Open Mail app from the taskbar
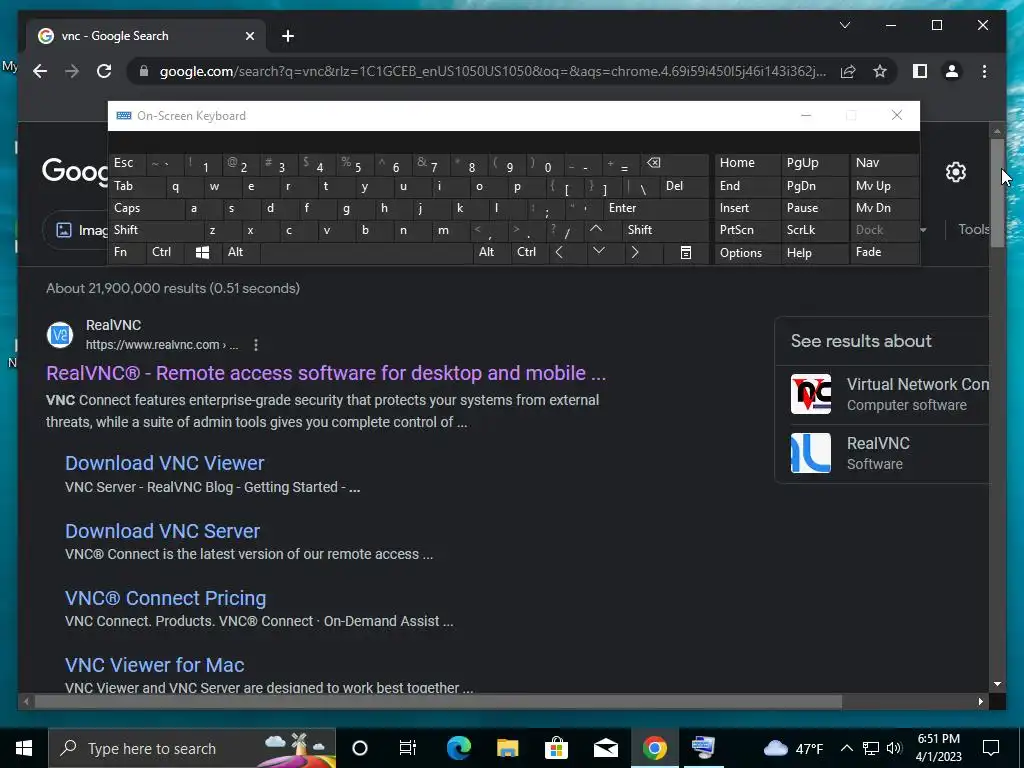This screenshot has height=768, width=1024. pyautogui.click(x=605, y=748)
